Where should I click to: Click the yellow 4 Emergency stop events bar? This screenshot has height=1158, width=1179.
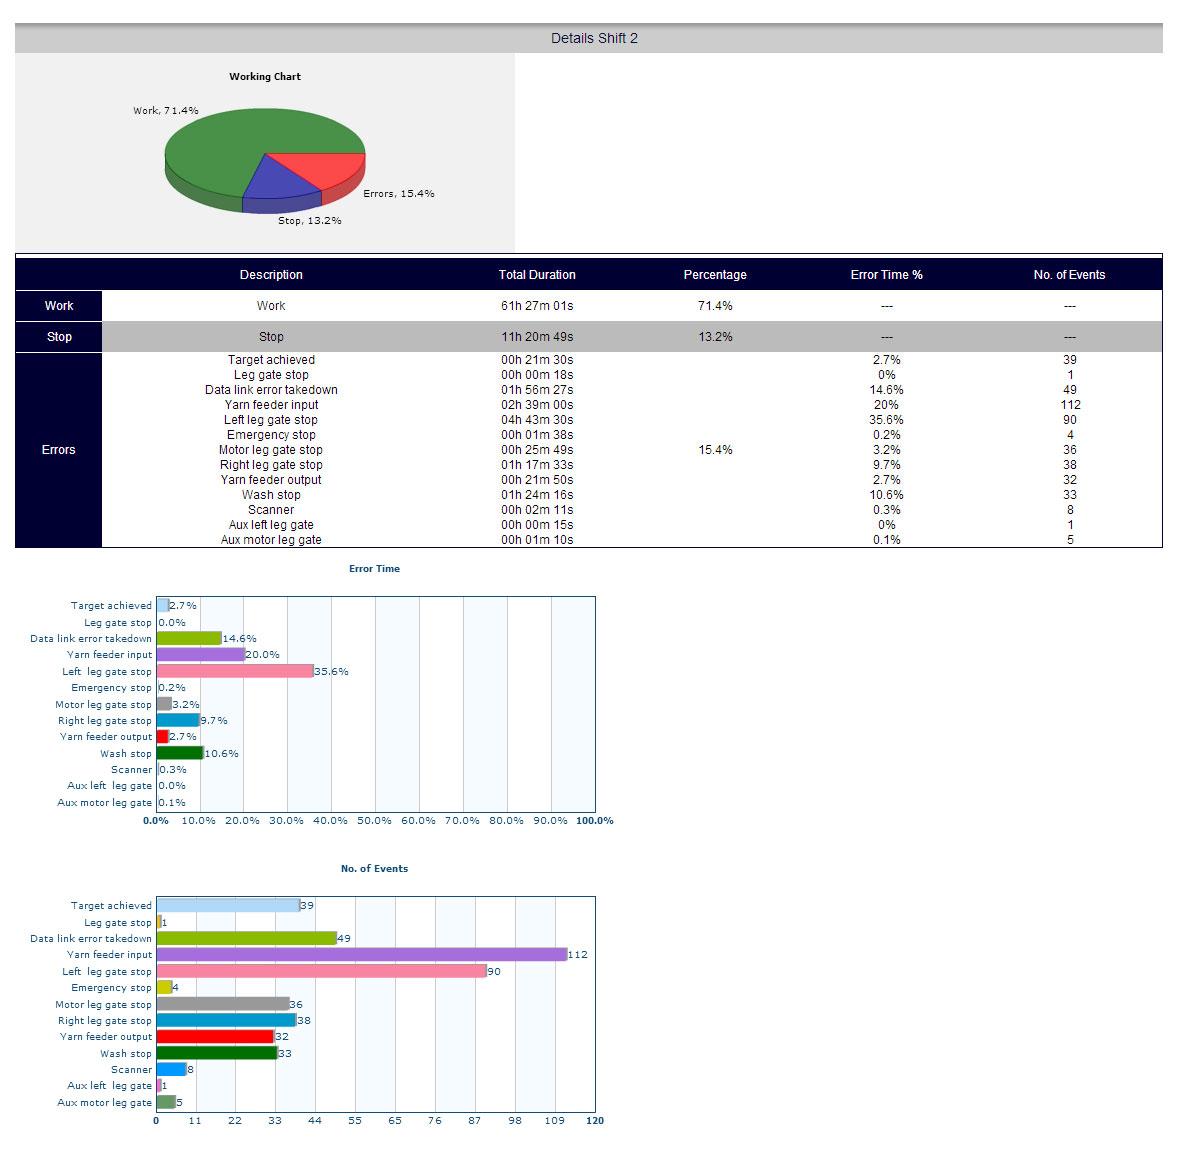164,988
